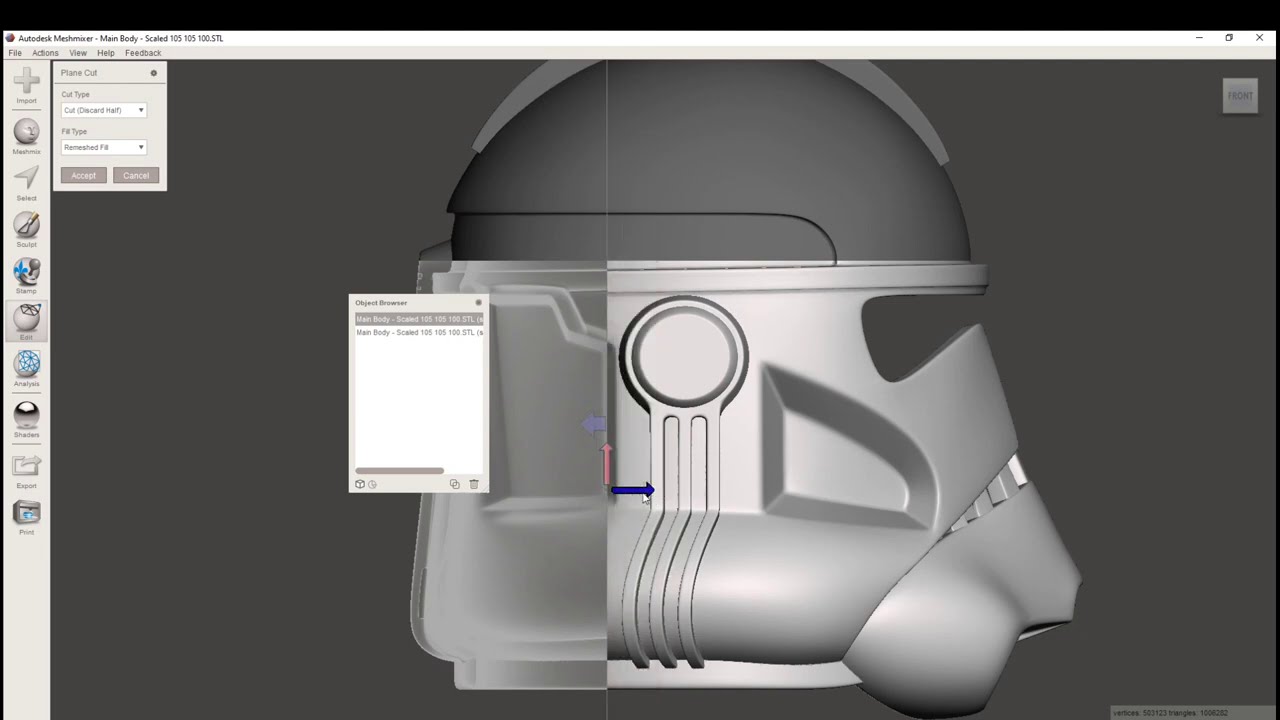
Task: Open the Fill Type dropdown
Action: click(104, 147)
